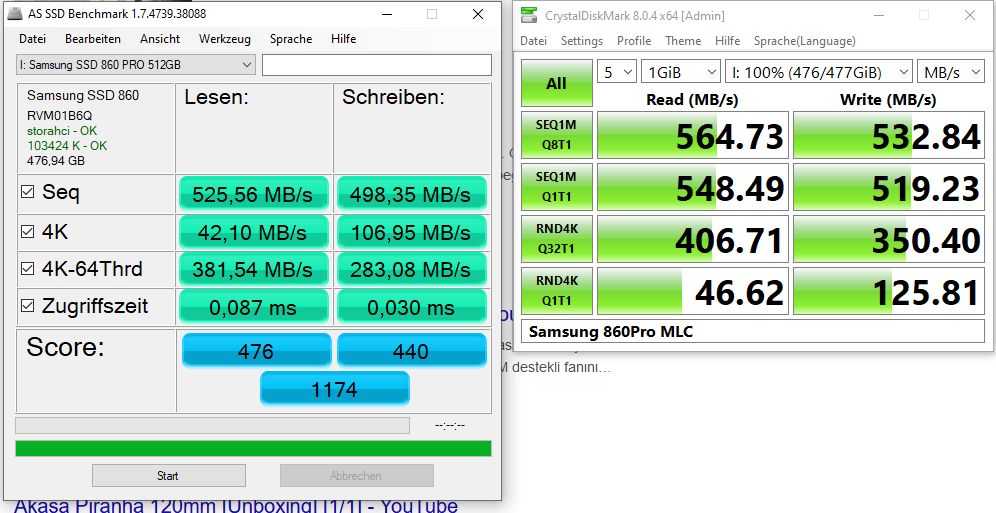Open Datei menu in CrystalDiskMark

pos(534,41)
